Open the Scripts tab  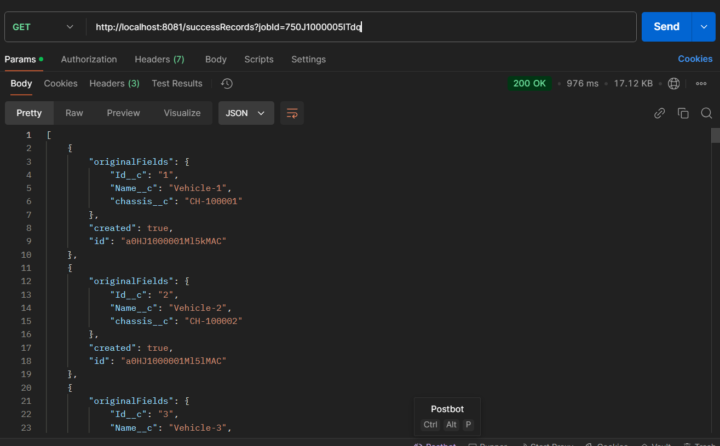tap(259, 59)
